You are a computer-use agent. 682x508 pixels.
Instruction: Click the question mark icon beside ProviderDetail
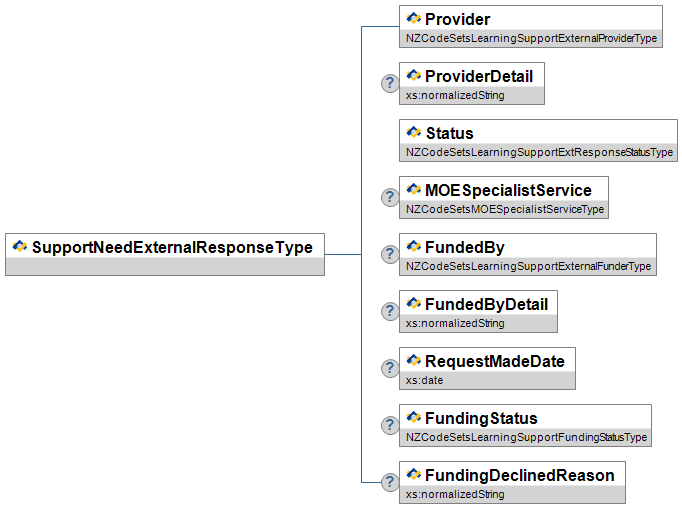click(390, 83)
